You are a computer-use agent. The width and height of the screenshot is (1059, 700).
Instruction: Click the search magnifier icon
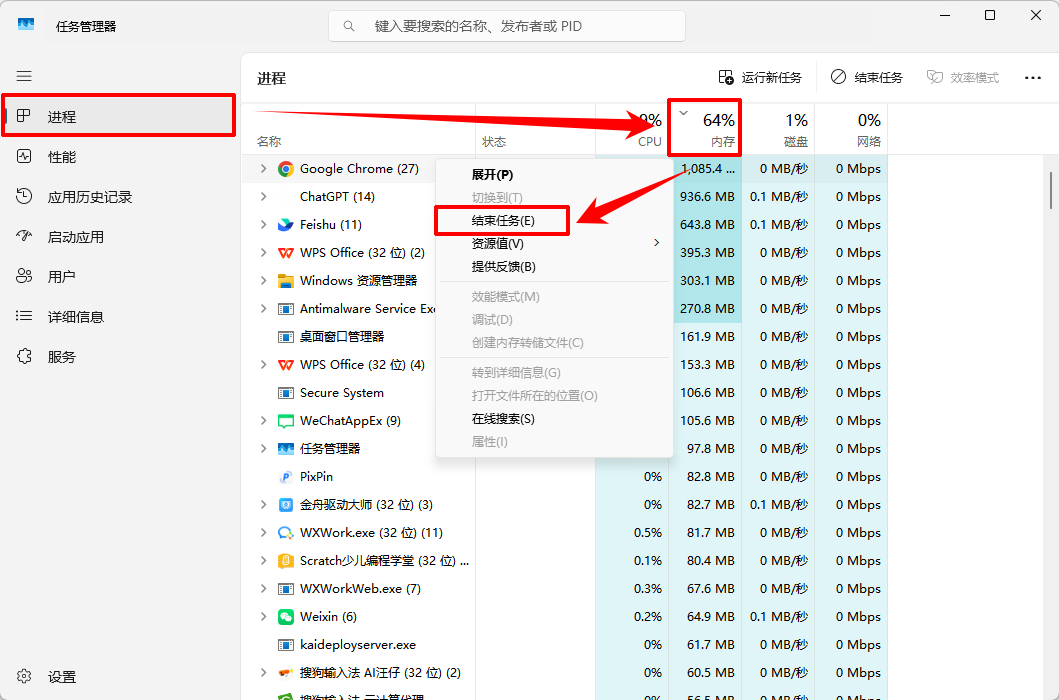point(348,26)
